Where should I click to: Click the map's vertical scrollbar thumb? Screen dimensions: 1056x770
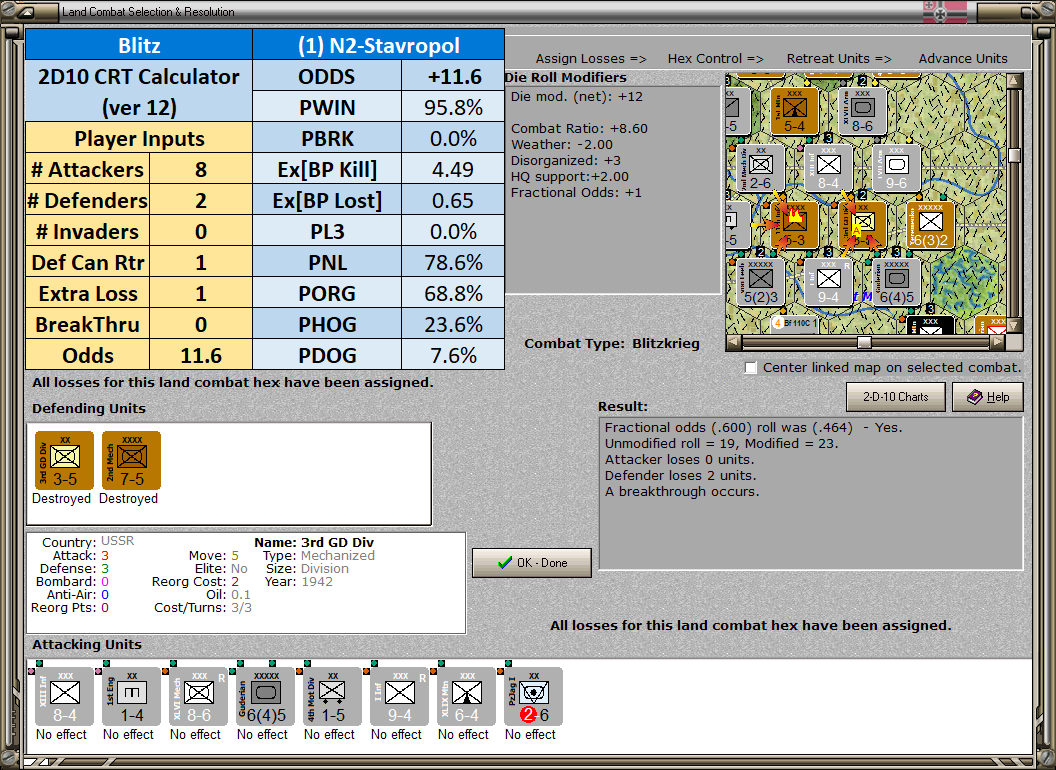1014,155
